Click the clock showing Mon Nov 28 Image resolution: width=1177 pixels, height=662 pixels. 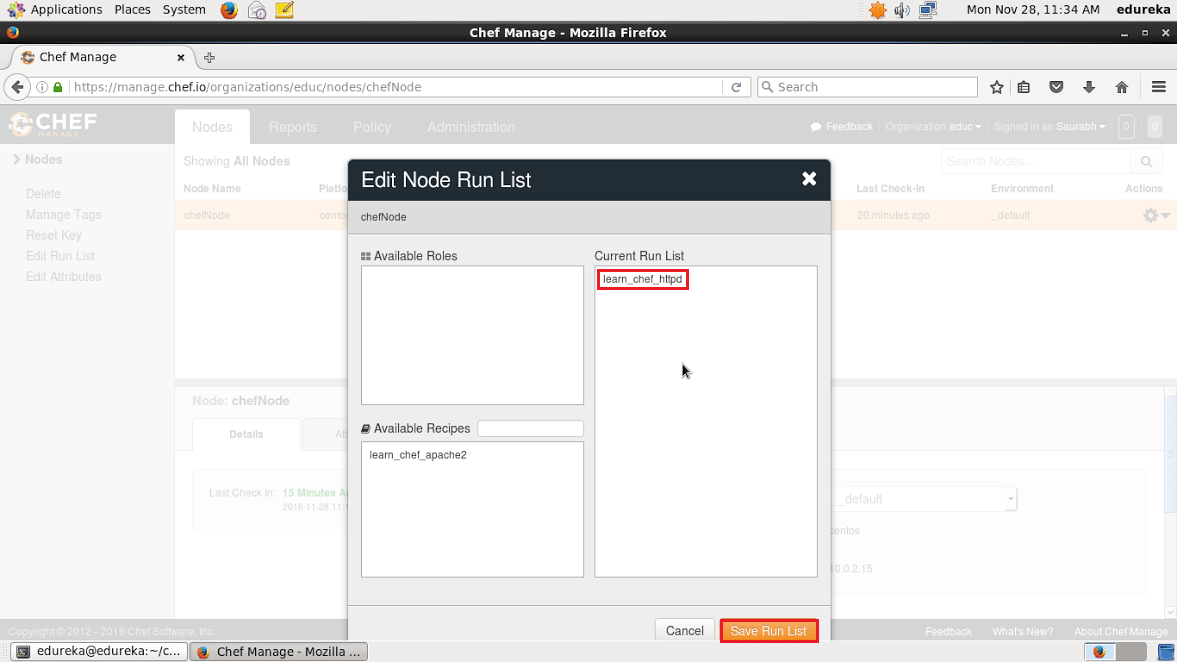click(1033, 10)
